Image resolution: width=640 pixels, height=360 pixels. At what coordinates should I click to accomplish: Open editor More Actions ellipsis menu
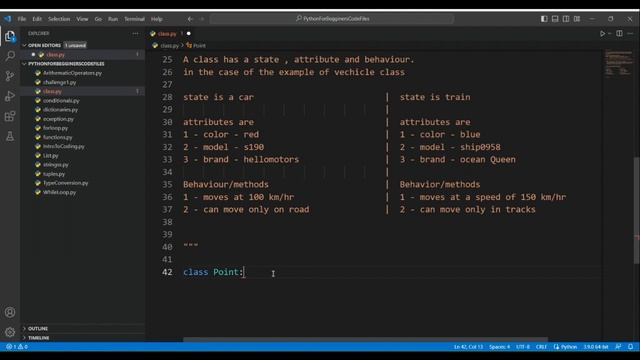coord(631,33)
